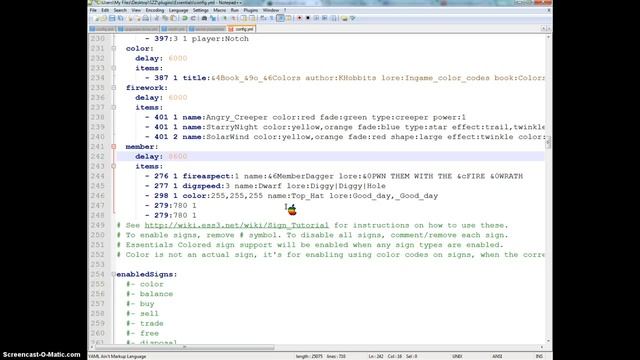The height and width of the screenshot is (360, 640).
Task: Click the Close All toolbar icon
Action: click(138, 18)
